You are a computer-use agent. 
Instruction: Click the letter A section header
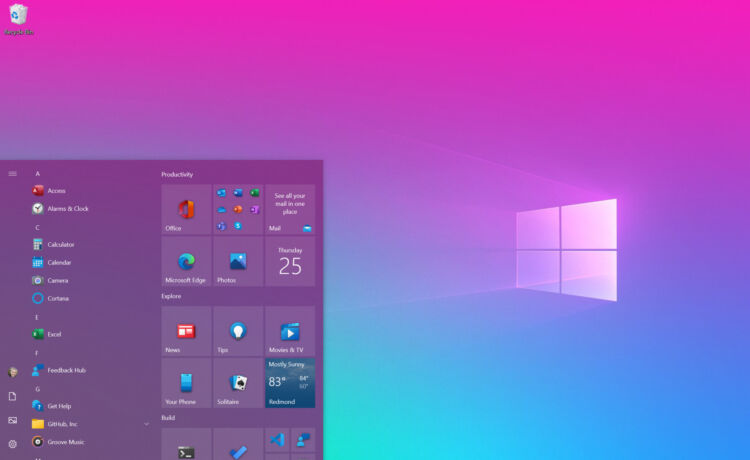37,174
